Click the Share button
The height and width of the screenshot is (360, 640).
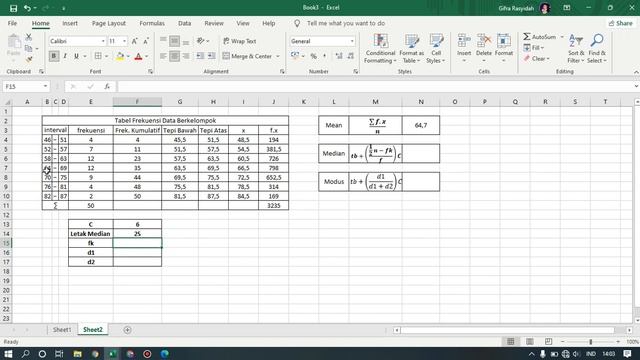620,23
